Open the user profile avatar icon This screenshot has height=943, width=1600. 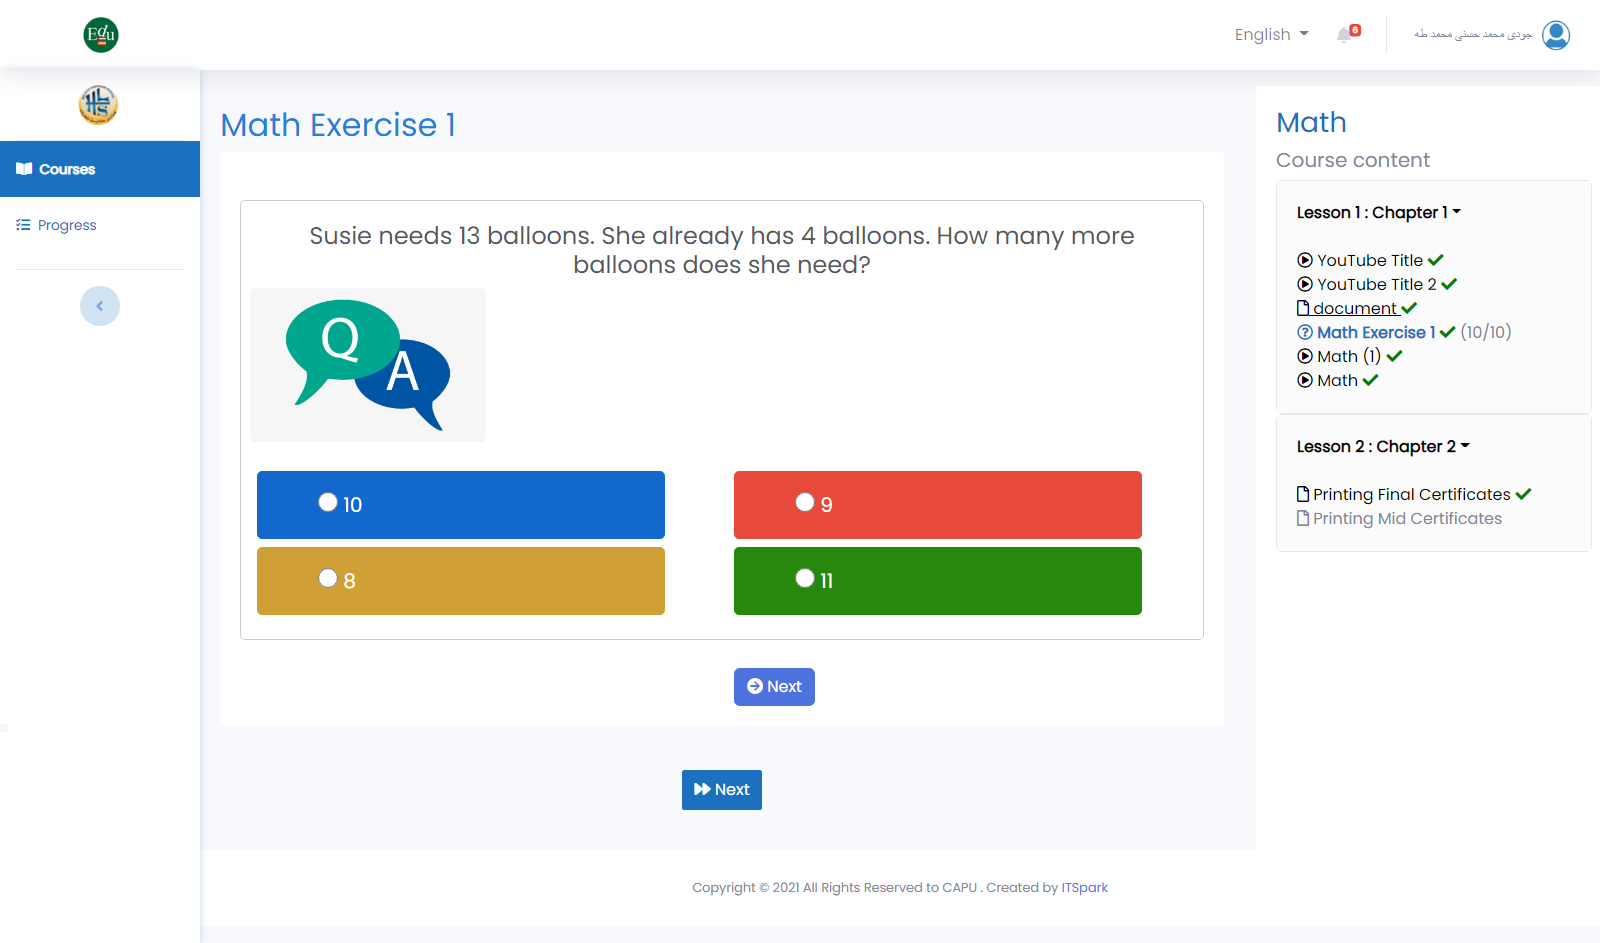pyautogui.click(x=1556, y=35)
